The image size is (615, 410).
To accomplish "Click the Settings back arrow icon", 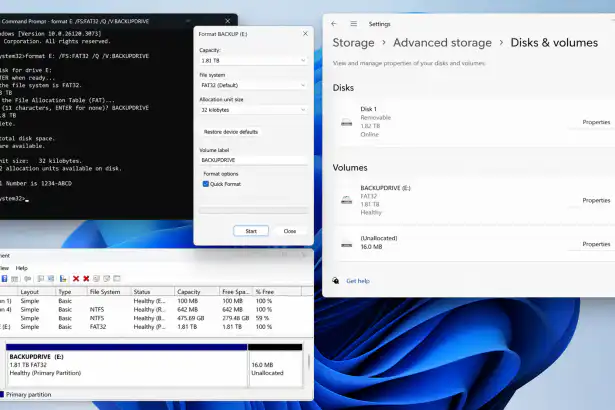I will click(334, 24).
